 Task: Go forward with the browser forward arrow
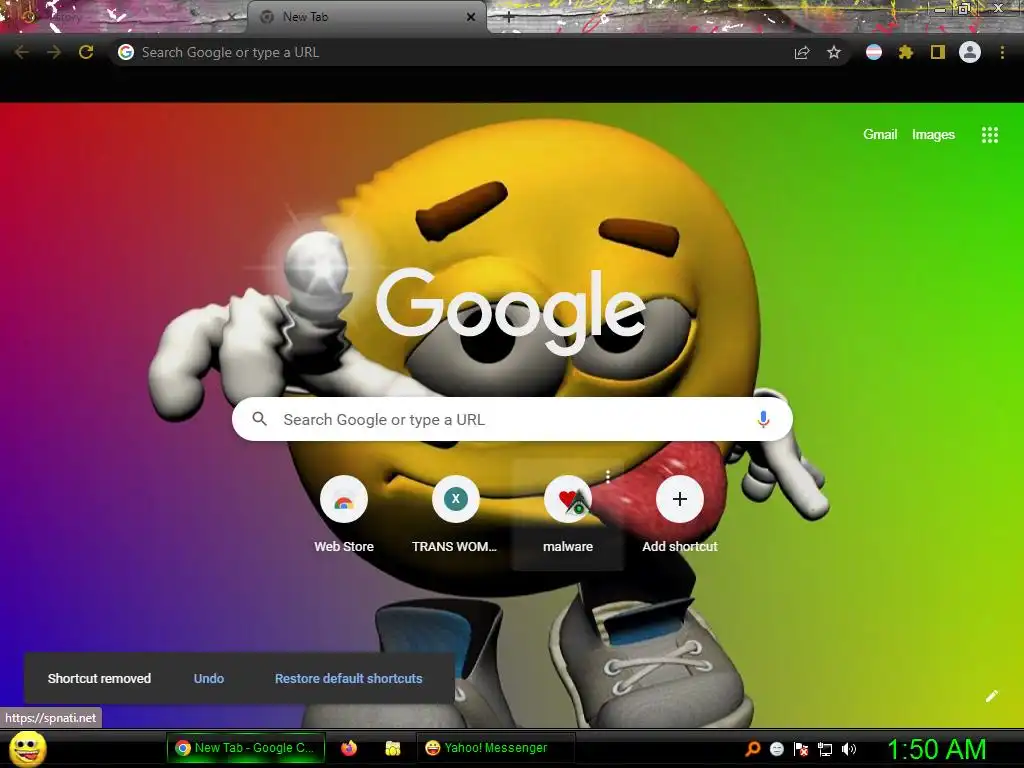54,52
